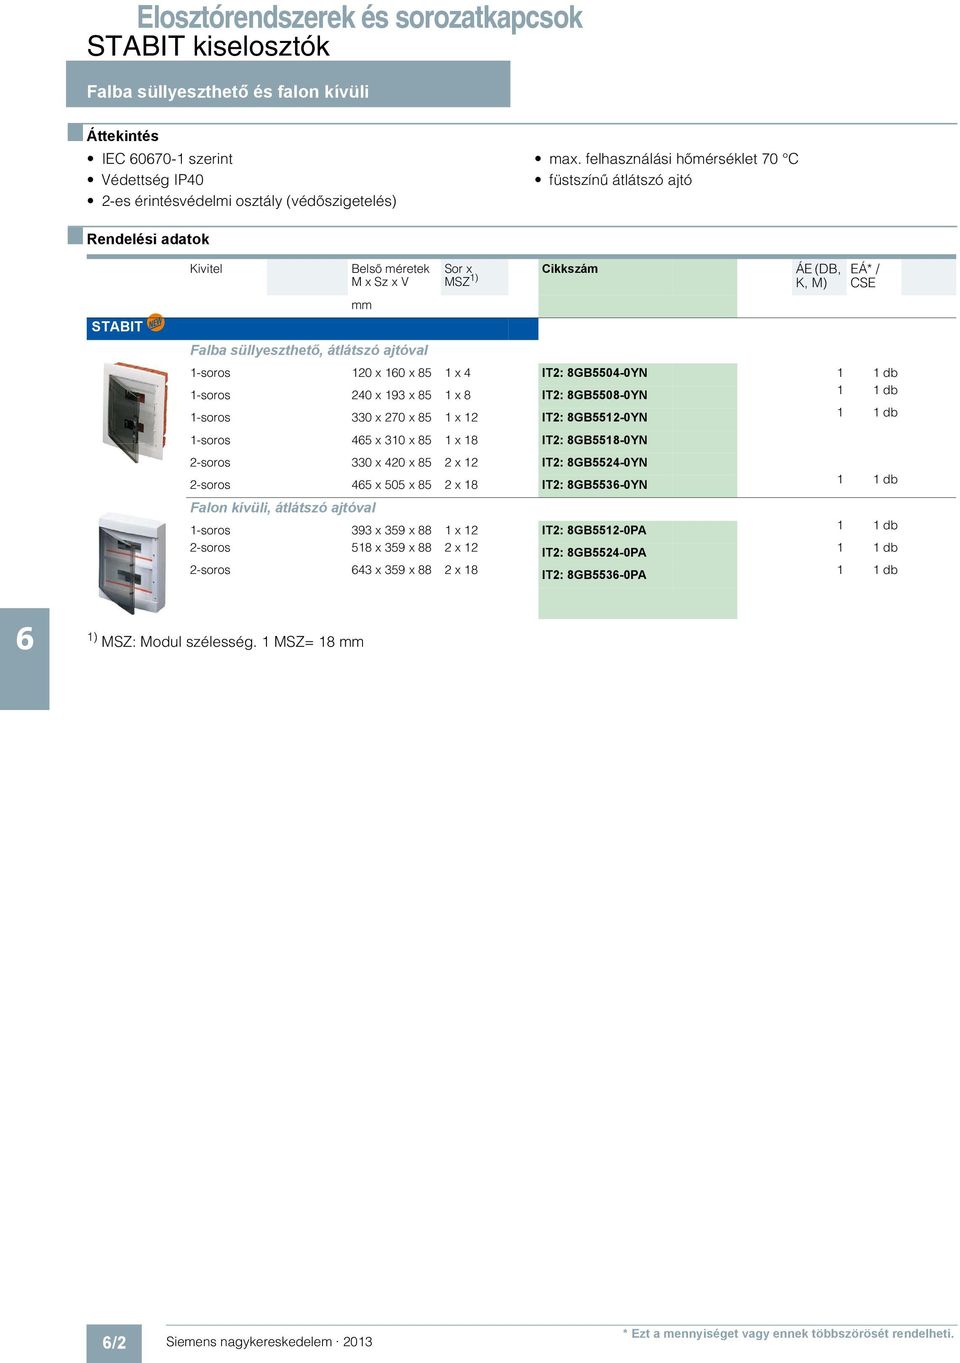The width and height of the screenshot is (960, 1363).
Task: Select part number IT2: 8GB5536-0YN
Action: pyautogui.click(x=594, y=485)
